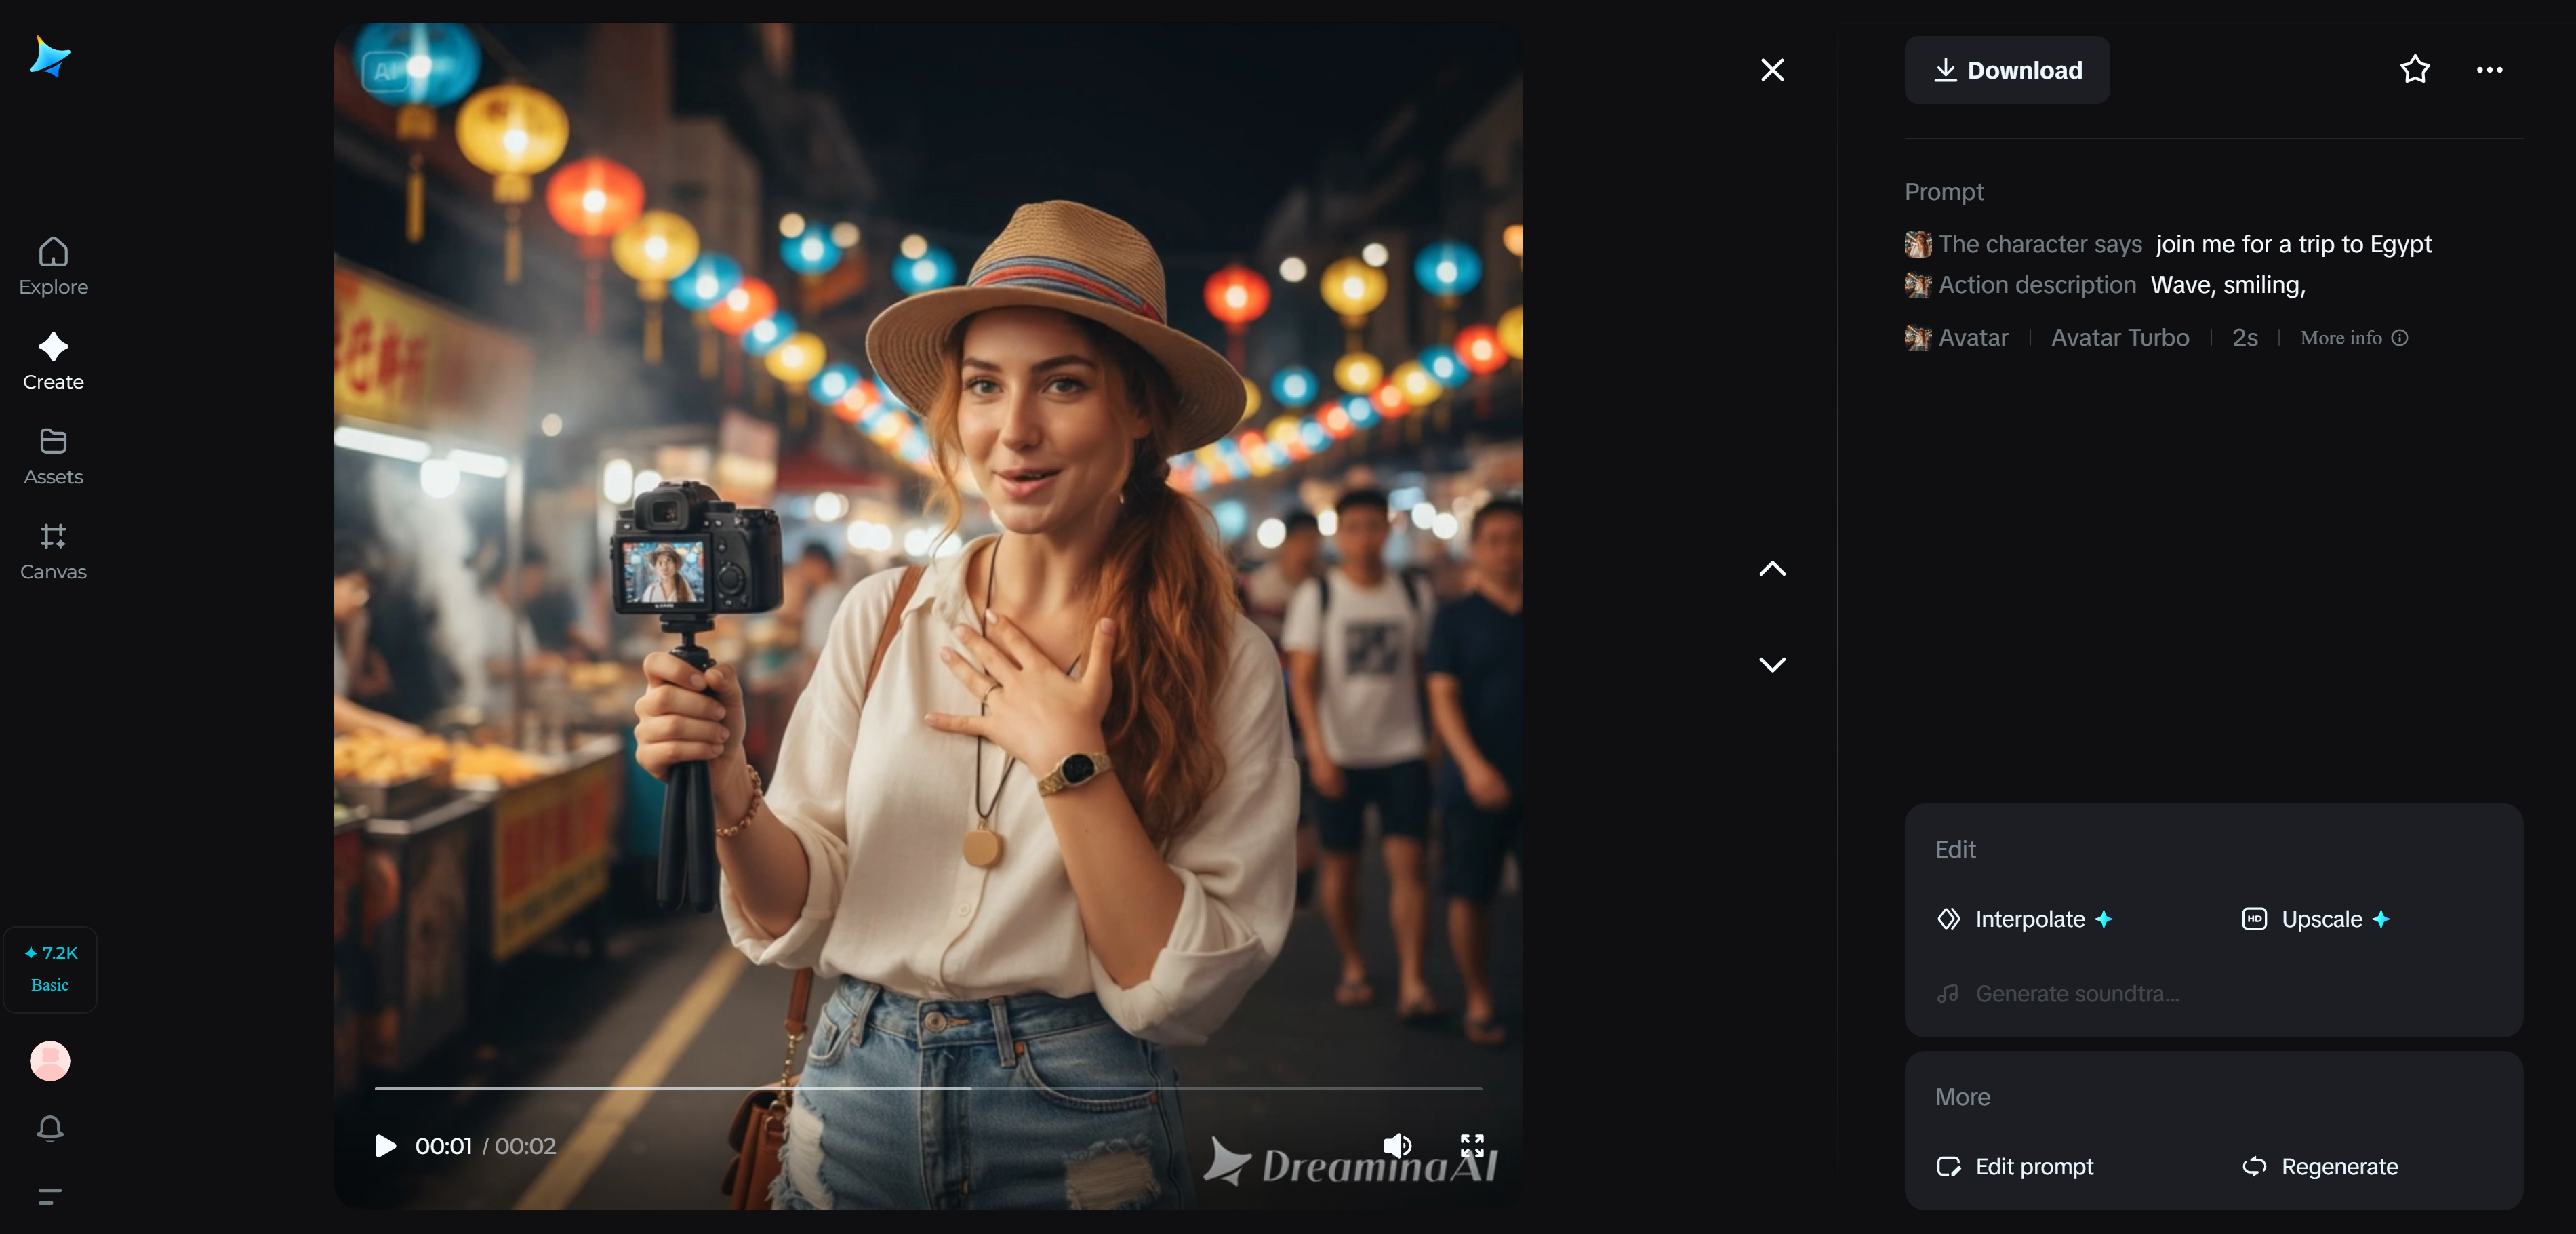
Task: Toggle fullscreen video view
Action: tap(1472, 1145)
